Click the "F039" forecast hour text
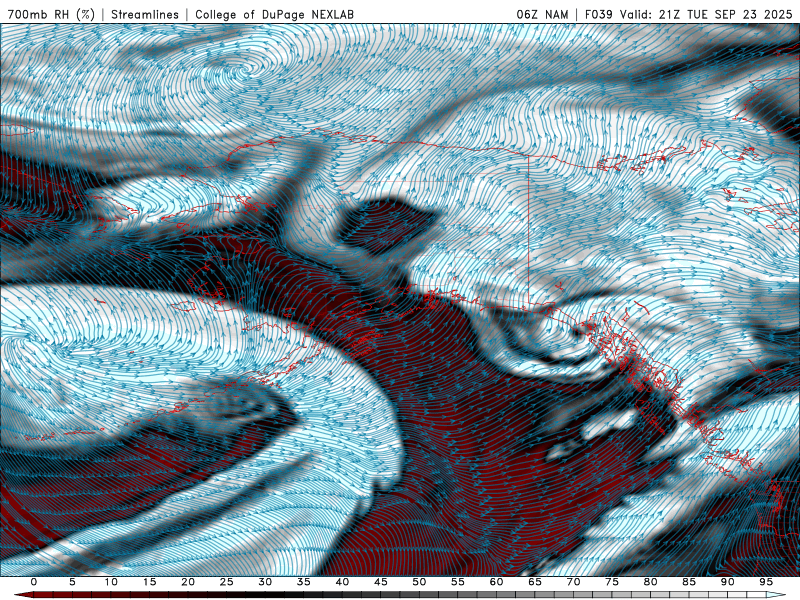This screenshot has width=800, height=600. (x=598, y=15)
